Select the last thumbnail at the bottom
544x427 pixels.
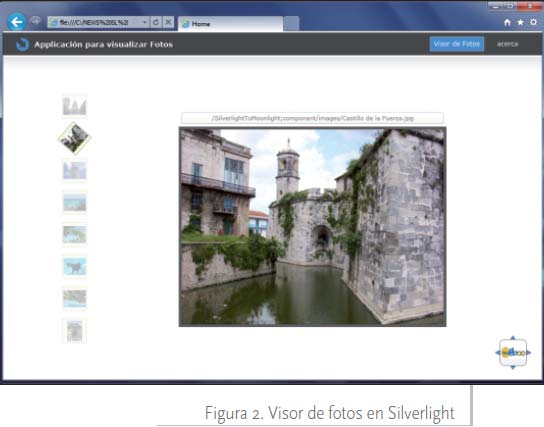tap(75, 331)
